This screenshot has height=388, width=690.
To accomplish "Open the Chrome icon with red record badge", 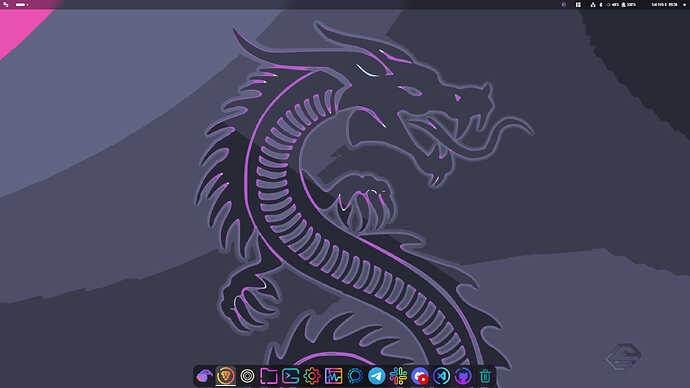I will point(420,376).
